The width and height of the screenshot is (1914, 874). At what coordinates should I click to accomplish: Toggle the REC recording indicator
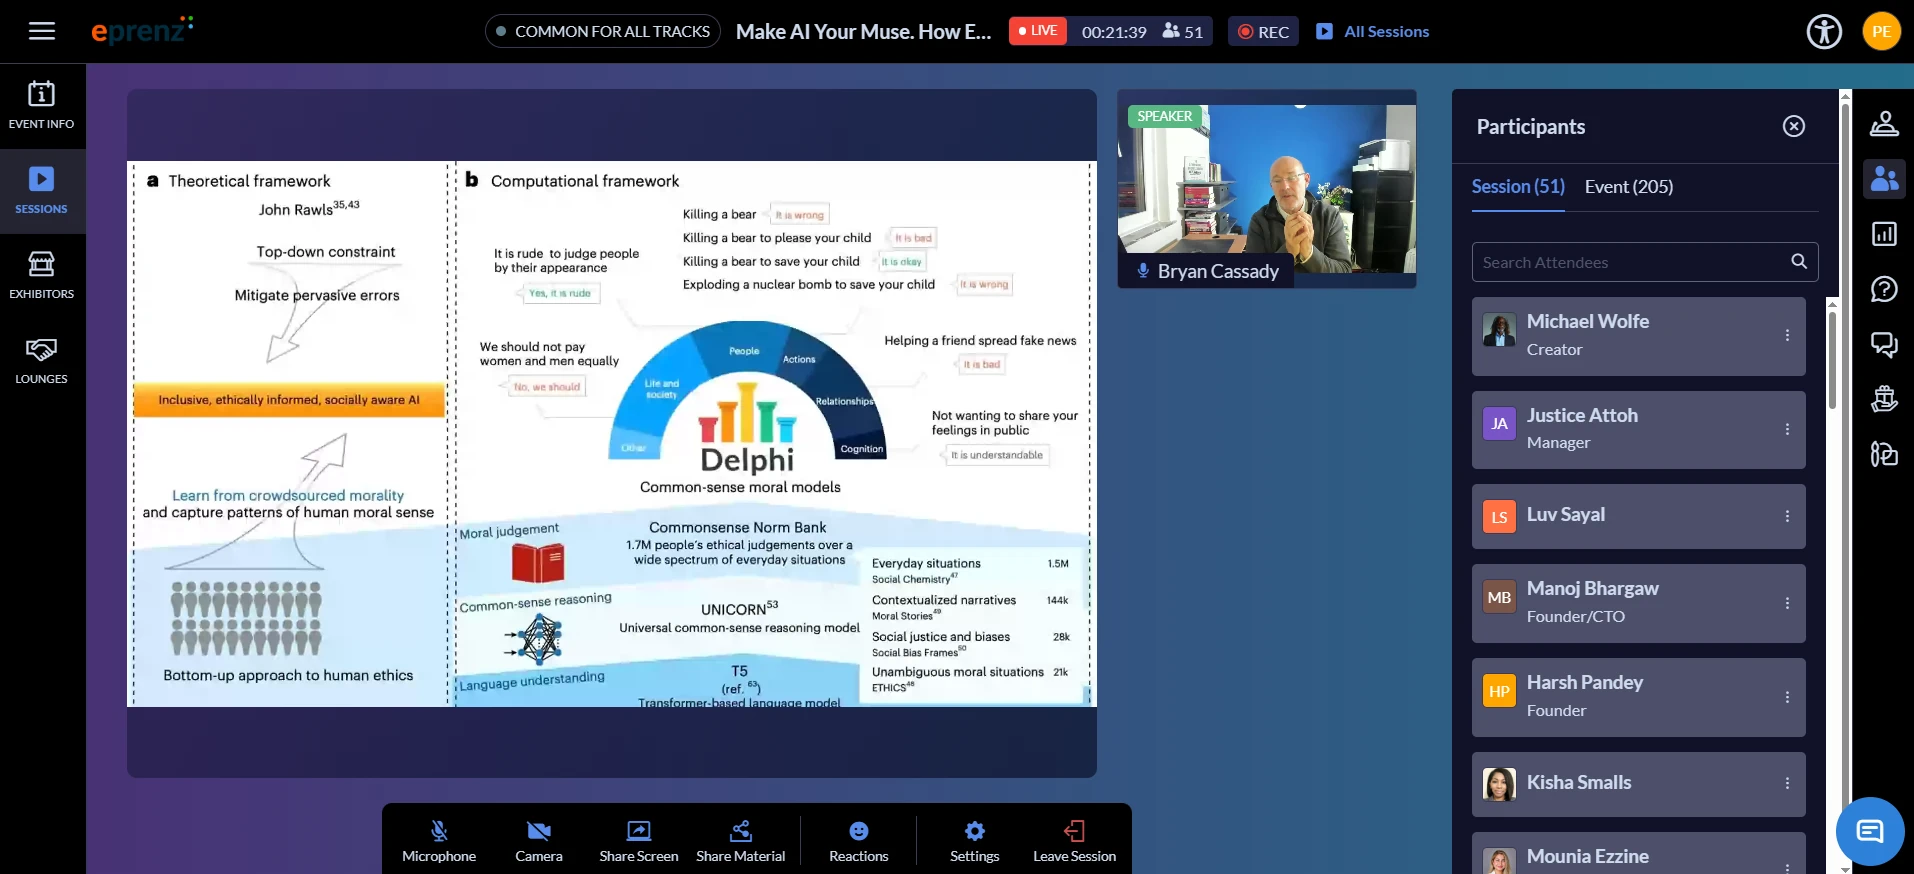click(x=1263, y=32)
